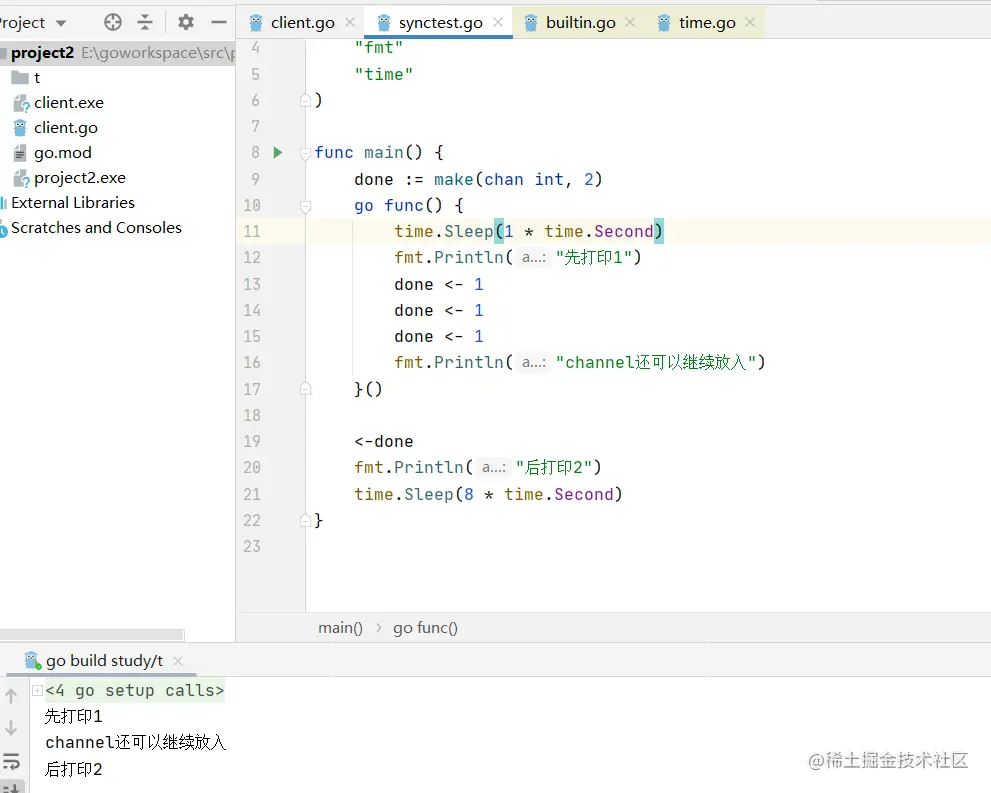Switch to the client.go editor tab
The image size is (991, 793).
(303, 23)
